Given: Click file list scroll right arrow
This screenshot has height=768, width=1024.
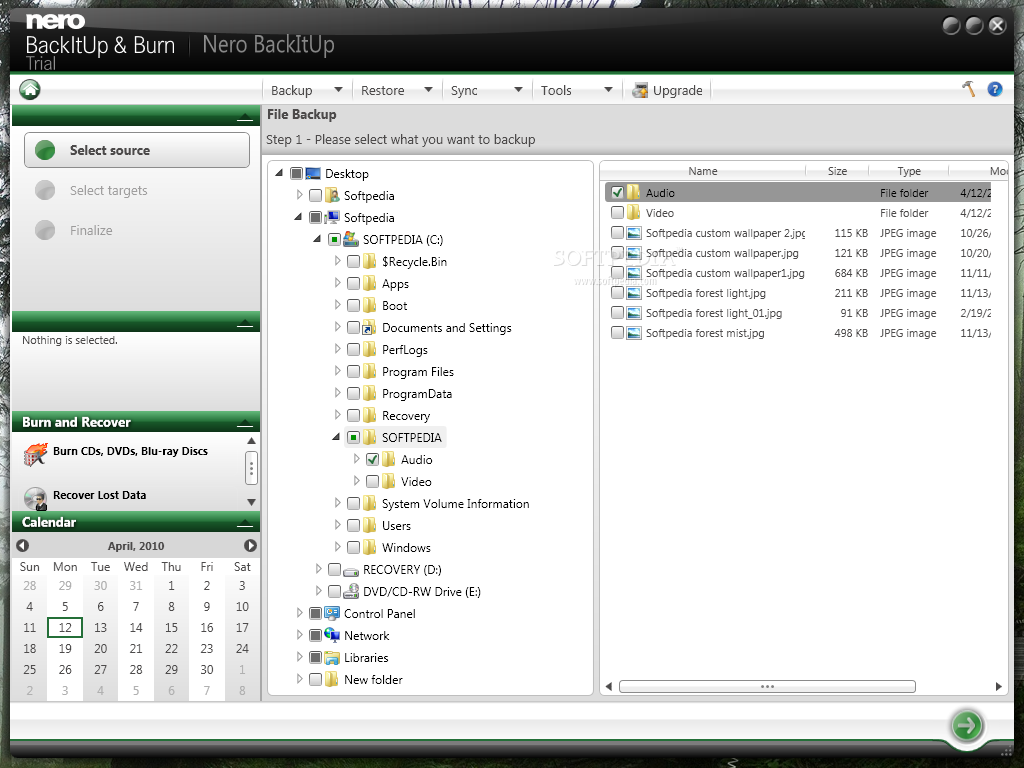Looking at the screenshot, I should pos(998,686).
